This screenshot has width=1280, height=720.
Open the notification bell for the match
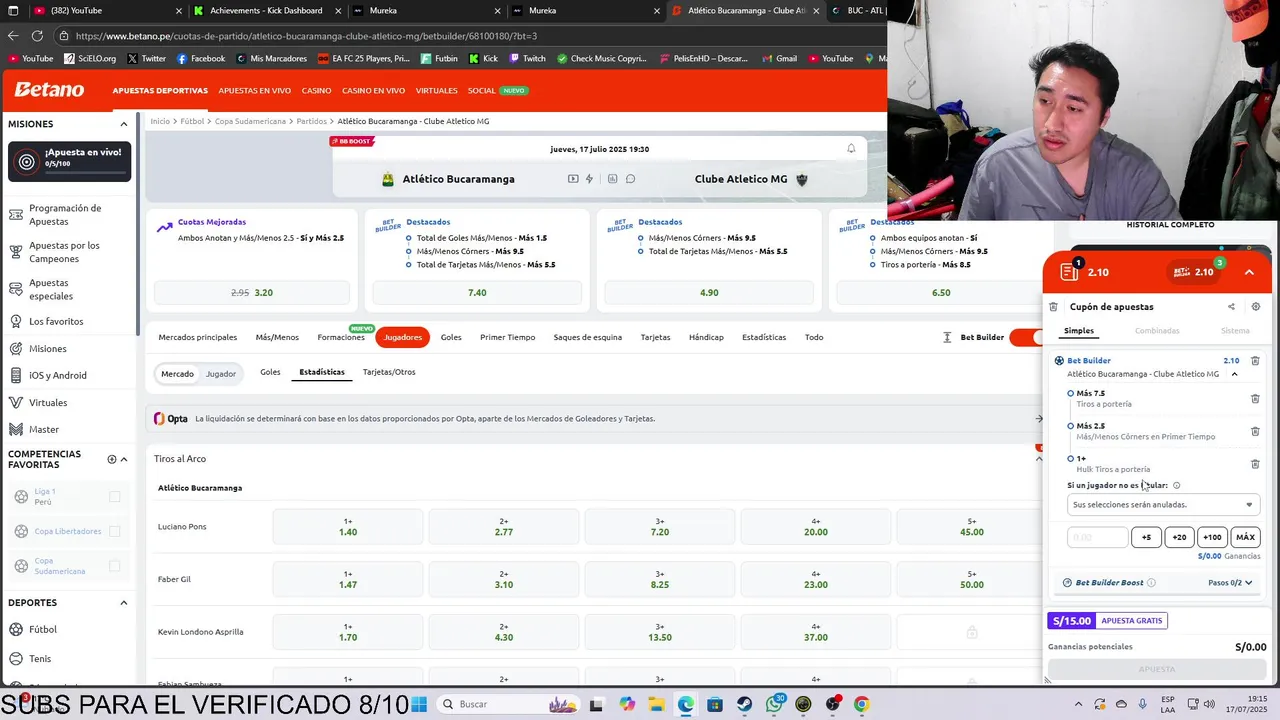pyautogui.click(x=851, y=149)
